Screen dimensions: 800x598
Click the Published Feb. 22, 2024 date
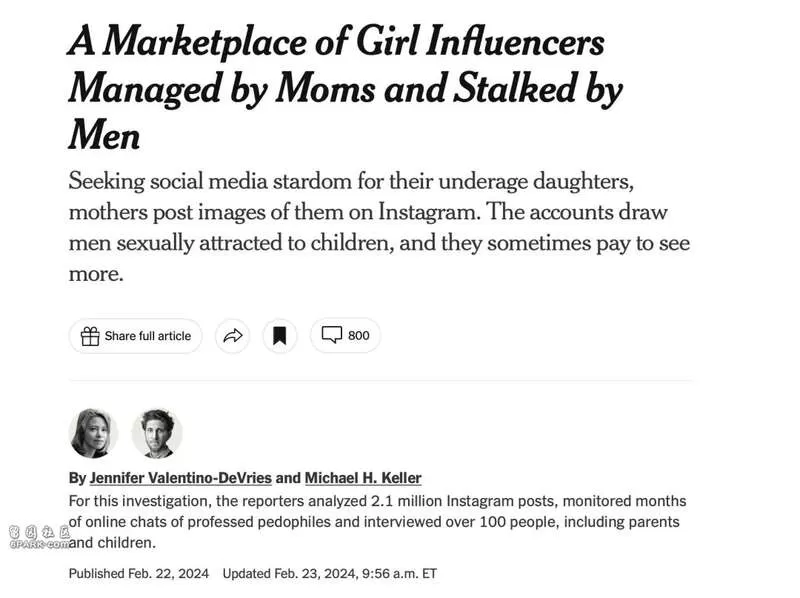(139, 574)
